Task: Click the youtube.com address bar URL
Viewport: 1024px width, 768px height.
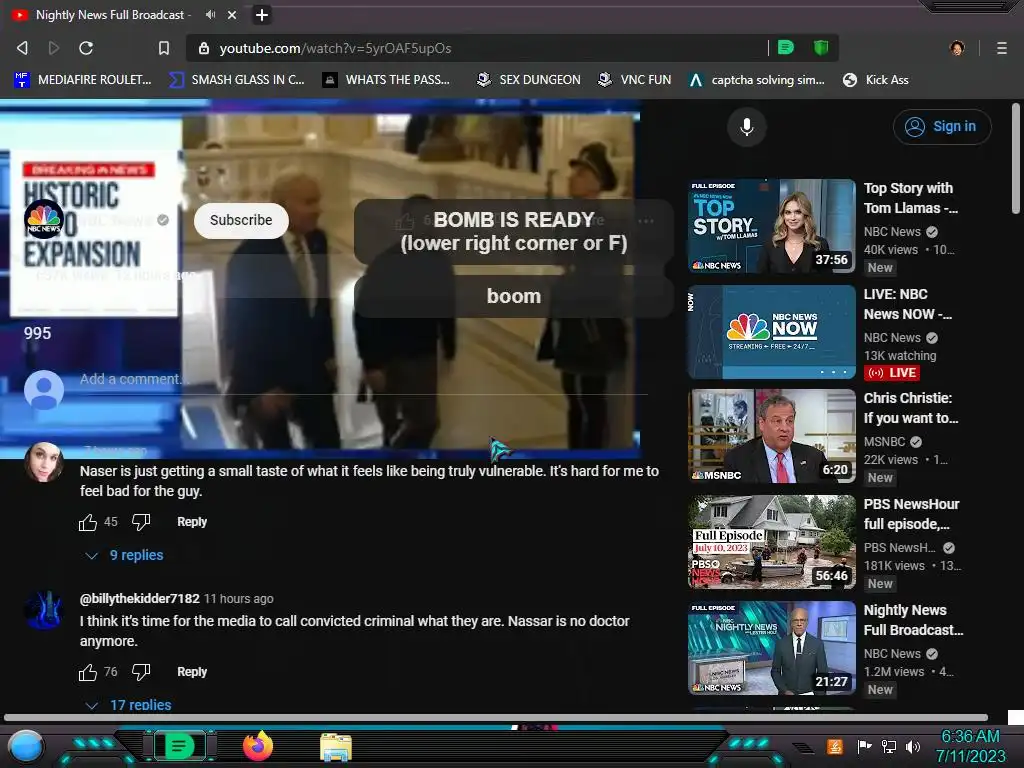Action: pyautogui.click(x=335, y=48)
